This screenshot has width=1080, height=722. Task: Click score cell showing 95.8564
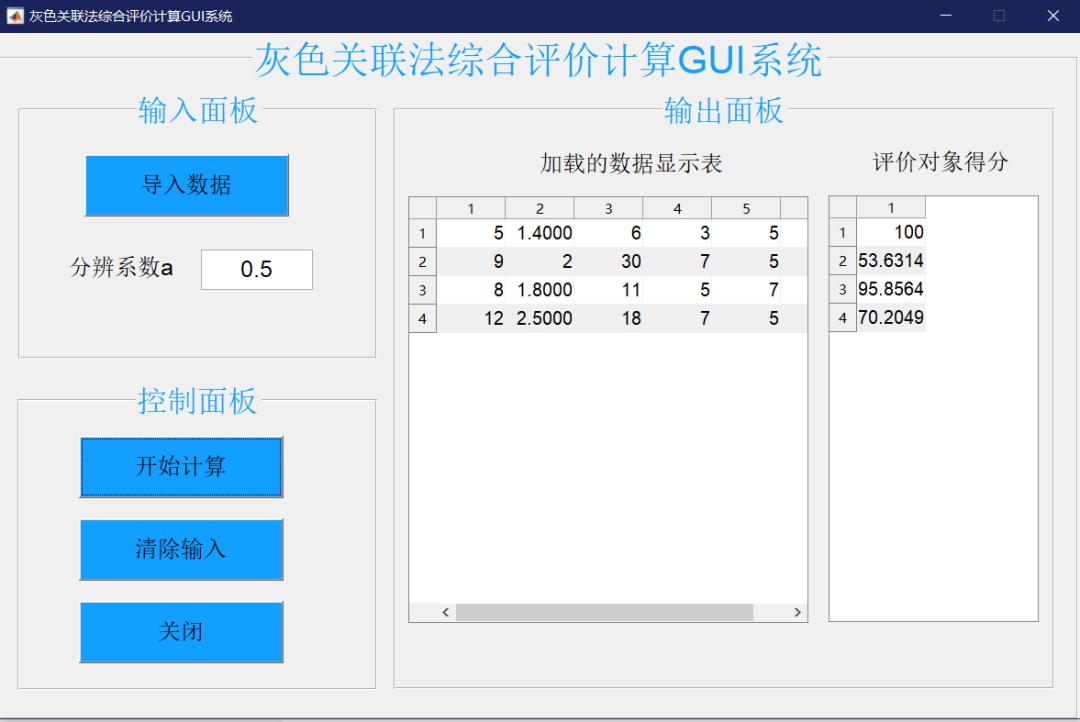891,289
